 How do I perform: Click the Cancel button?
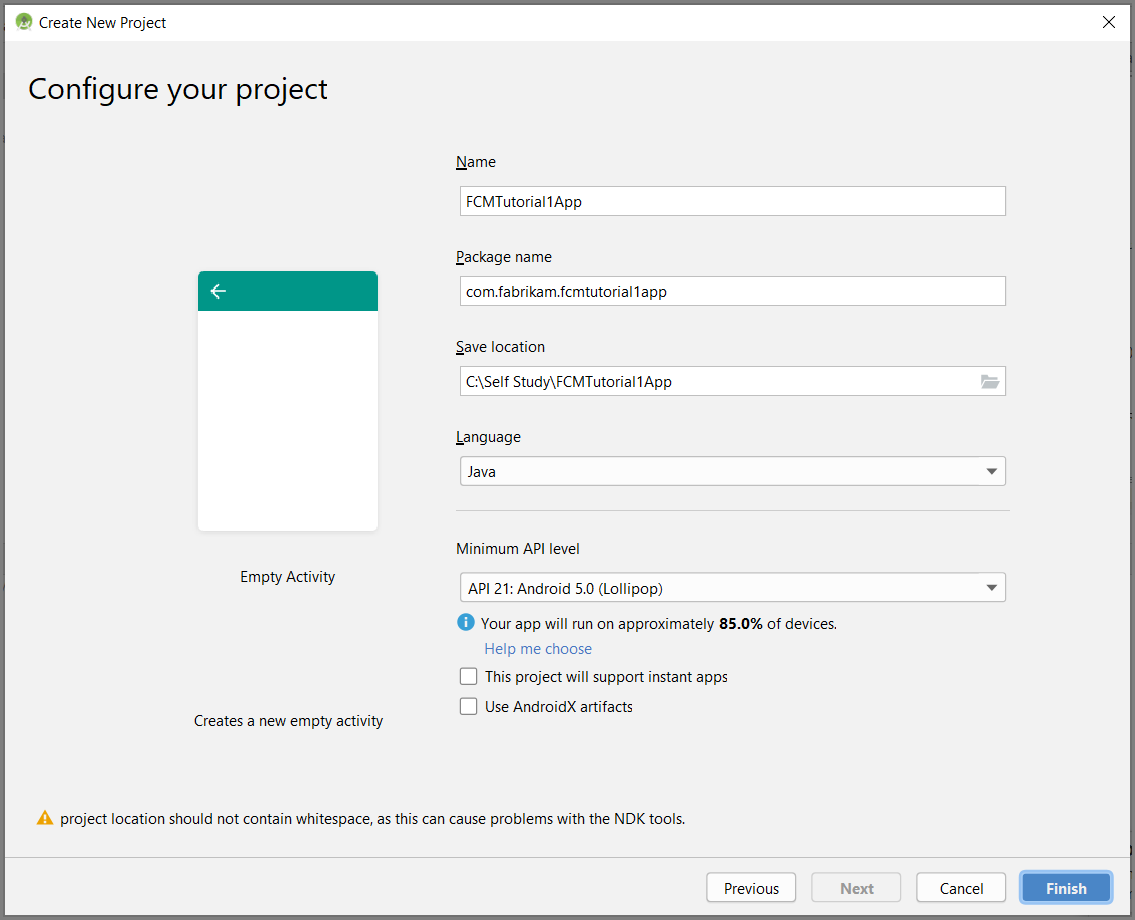click(960, 887)
